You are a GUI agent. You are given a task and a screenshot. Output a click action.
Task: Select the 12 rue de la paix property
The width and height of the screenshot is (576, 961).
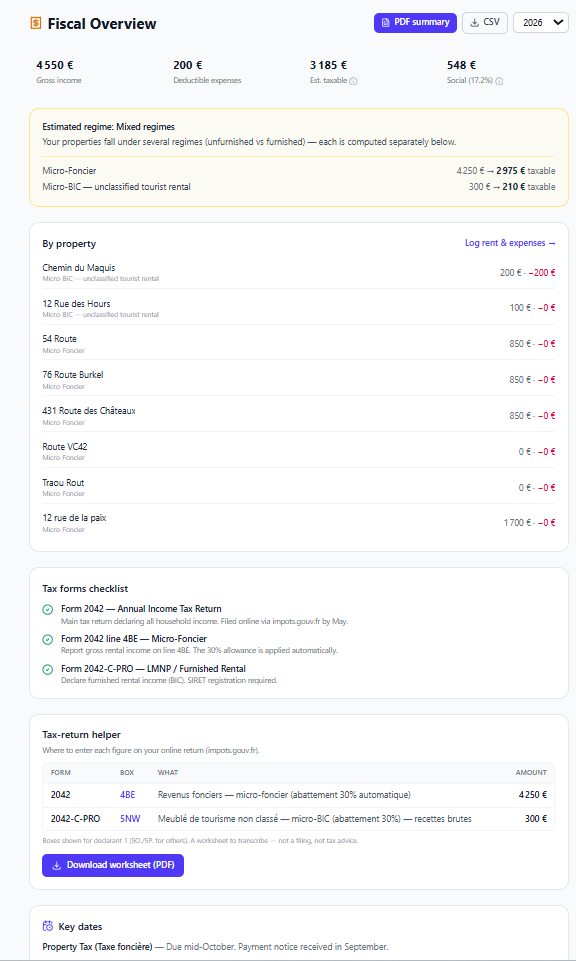tap(299, 523)
